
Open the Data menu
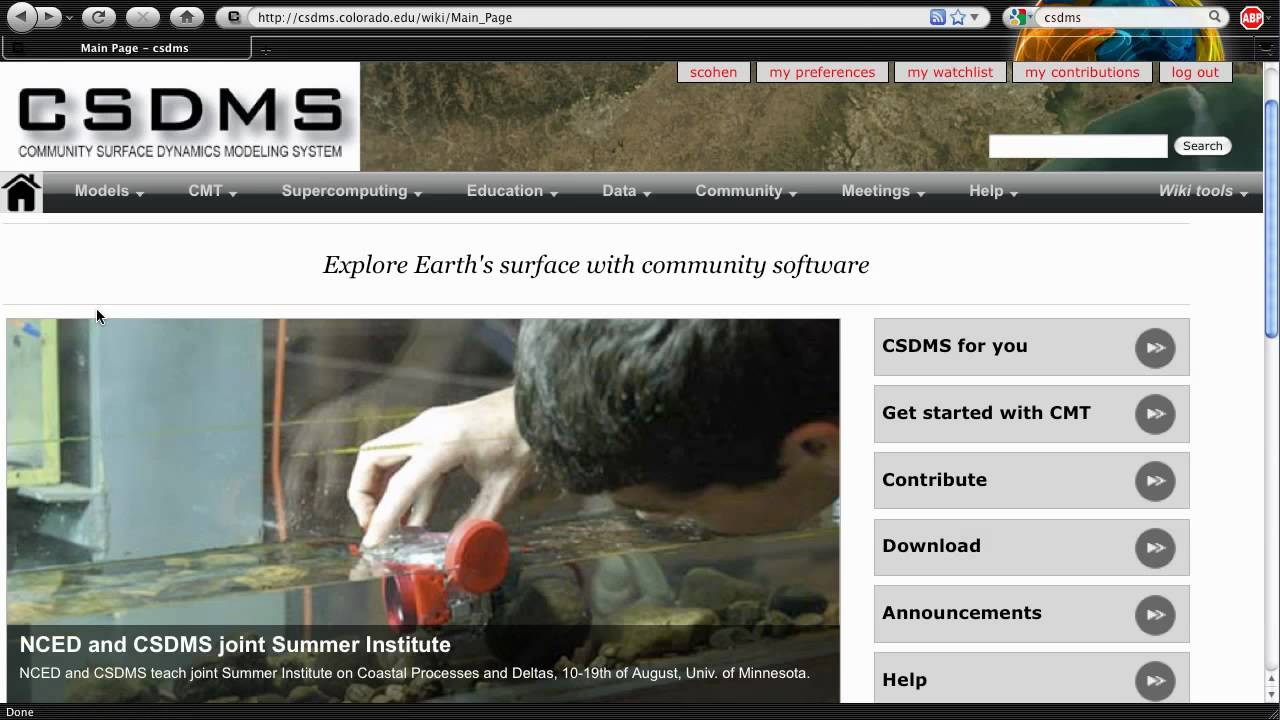tap(627, 191)
